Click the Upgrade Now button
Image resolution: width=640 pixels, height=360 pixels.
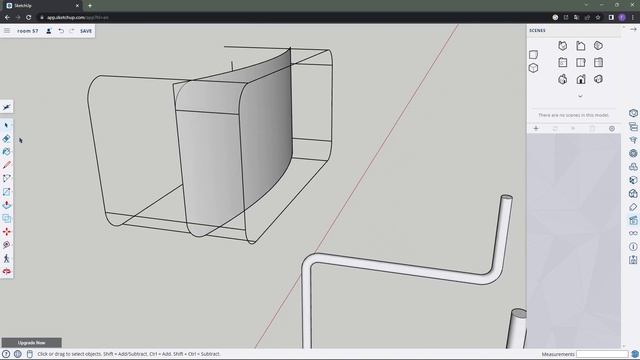point(31,342)
